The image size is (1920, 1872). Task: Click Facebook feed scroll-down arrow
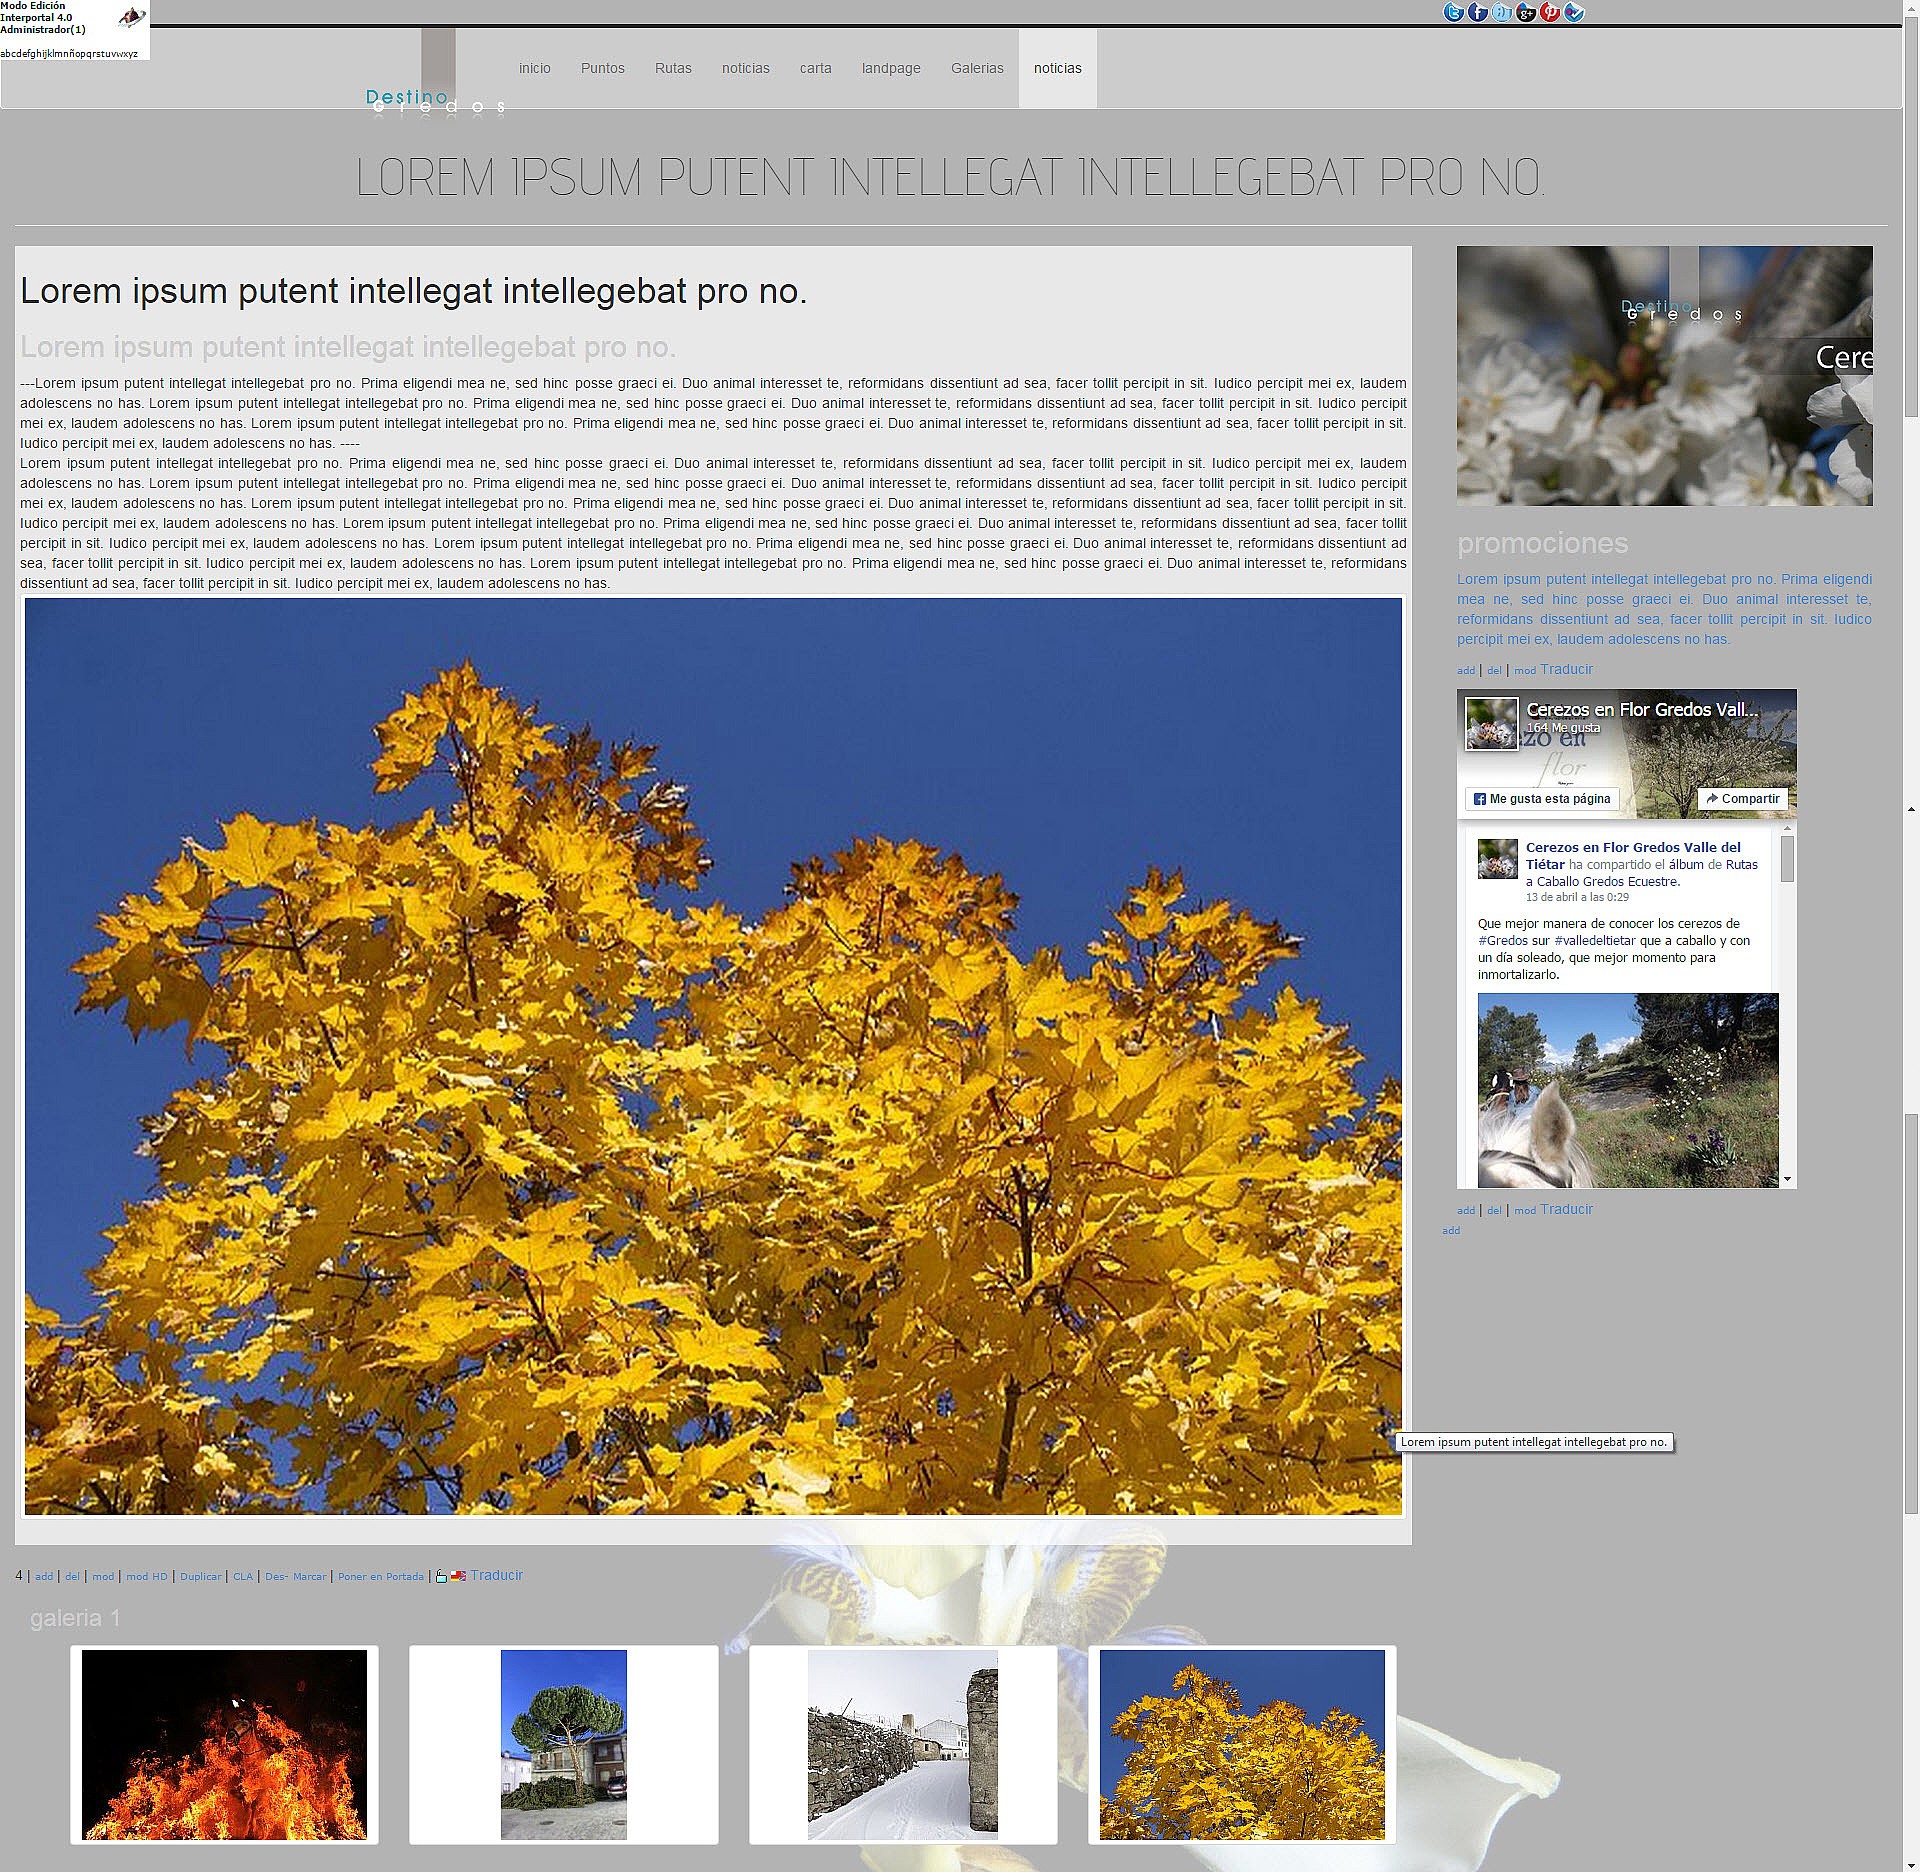tap(1787, 1179)
